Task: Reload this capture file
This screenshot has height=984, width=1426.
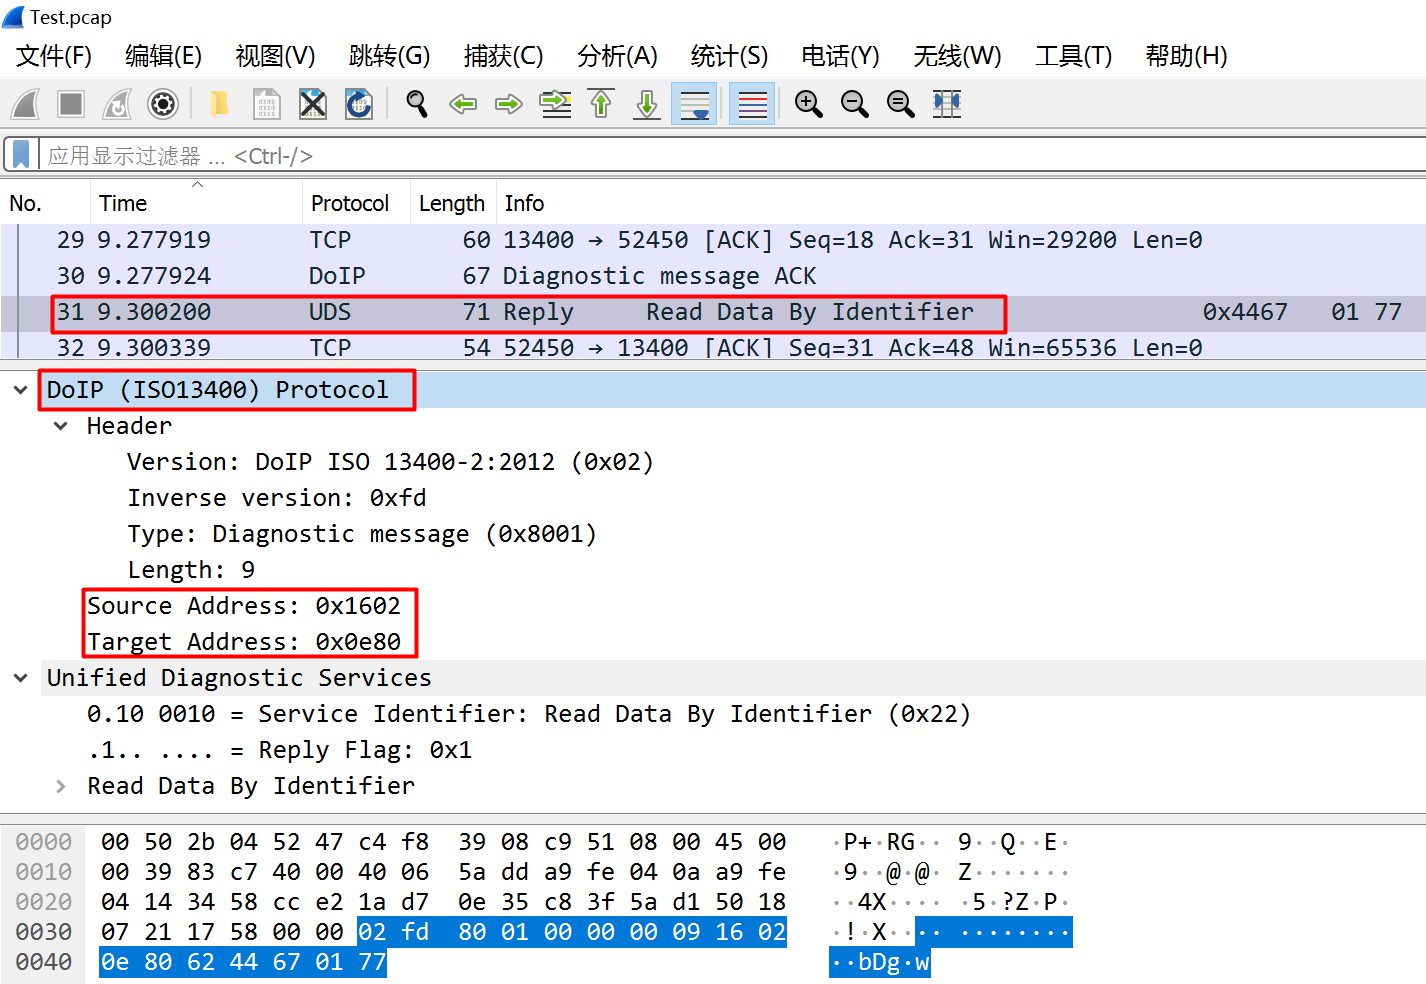Action: coord(359,103)
